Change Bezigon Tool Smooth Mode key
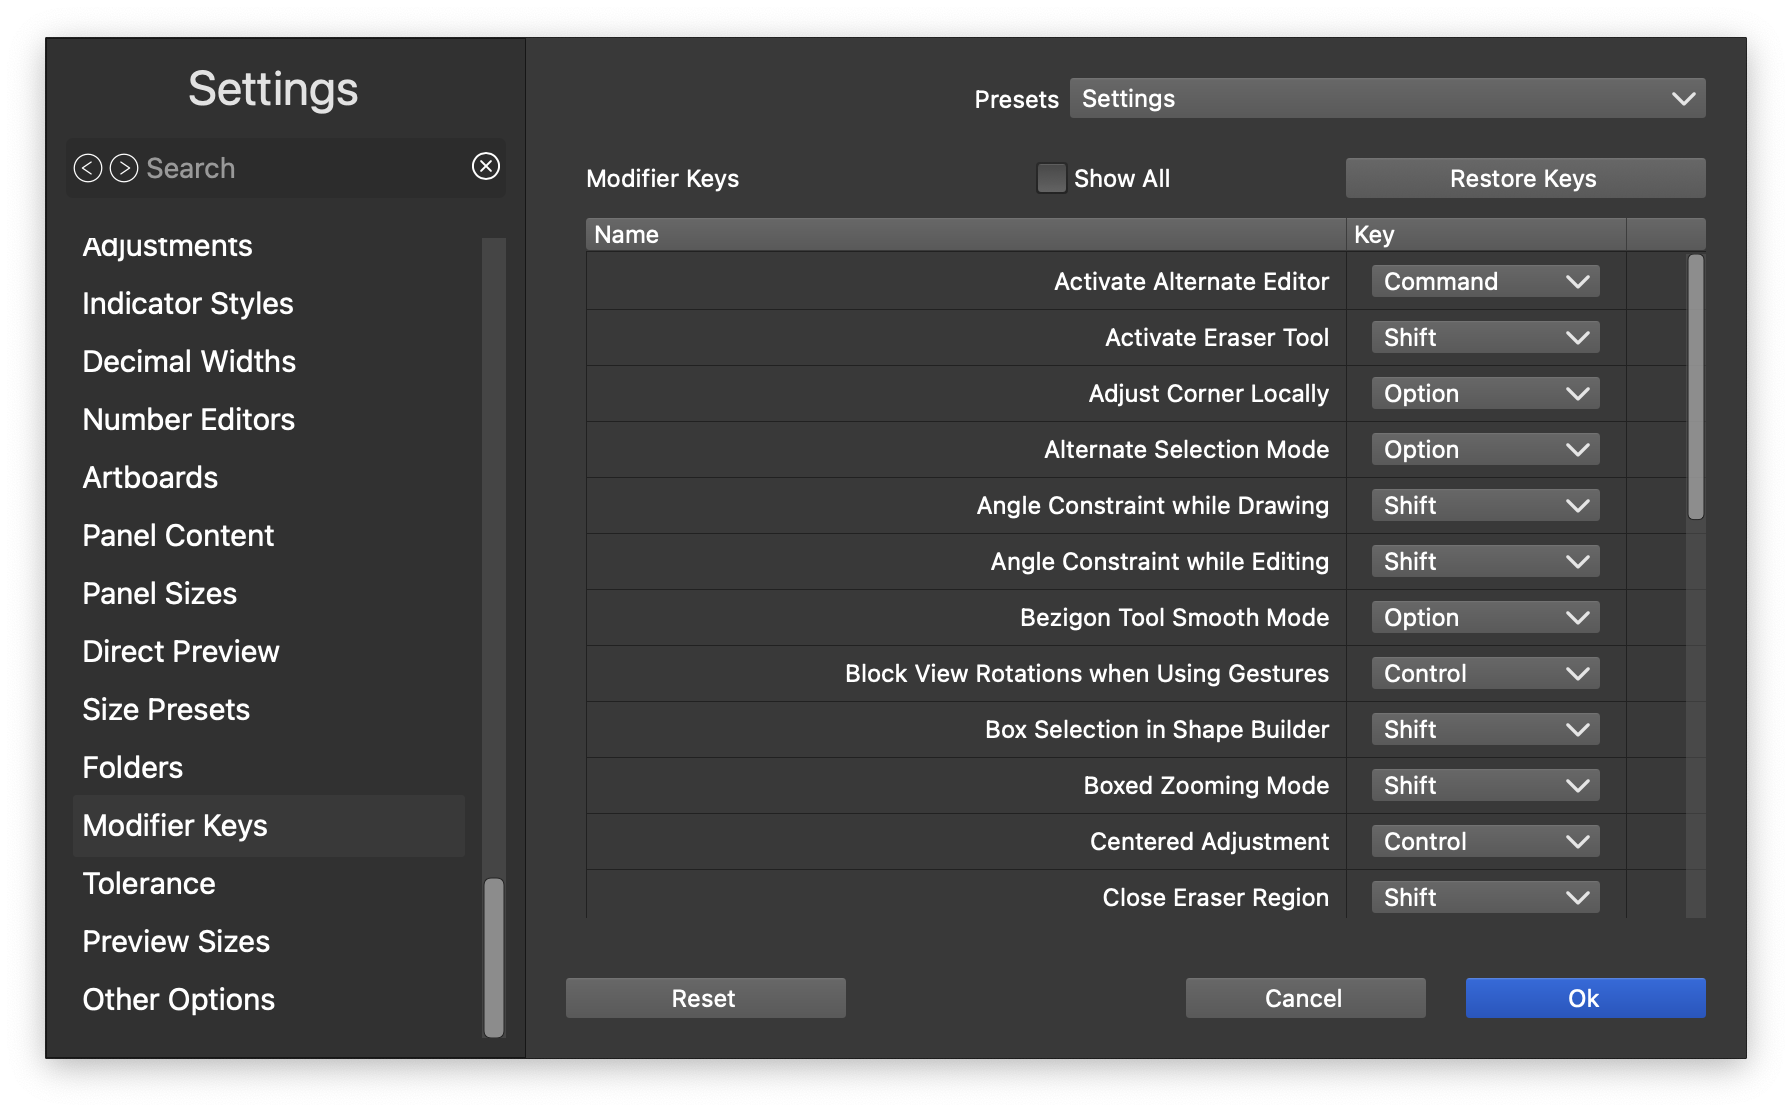Image resolution: width=1792 pixels, height=1112 pixels. [x=1485, y=618]
